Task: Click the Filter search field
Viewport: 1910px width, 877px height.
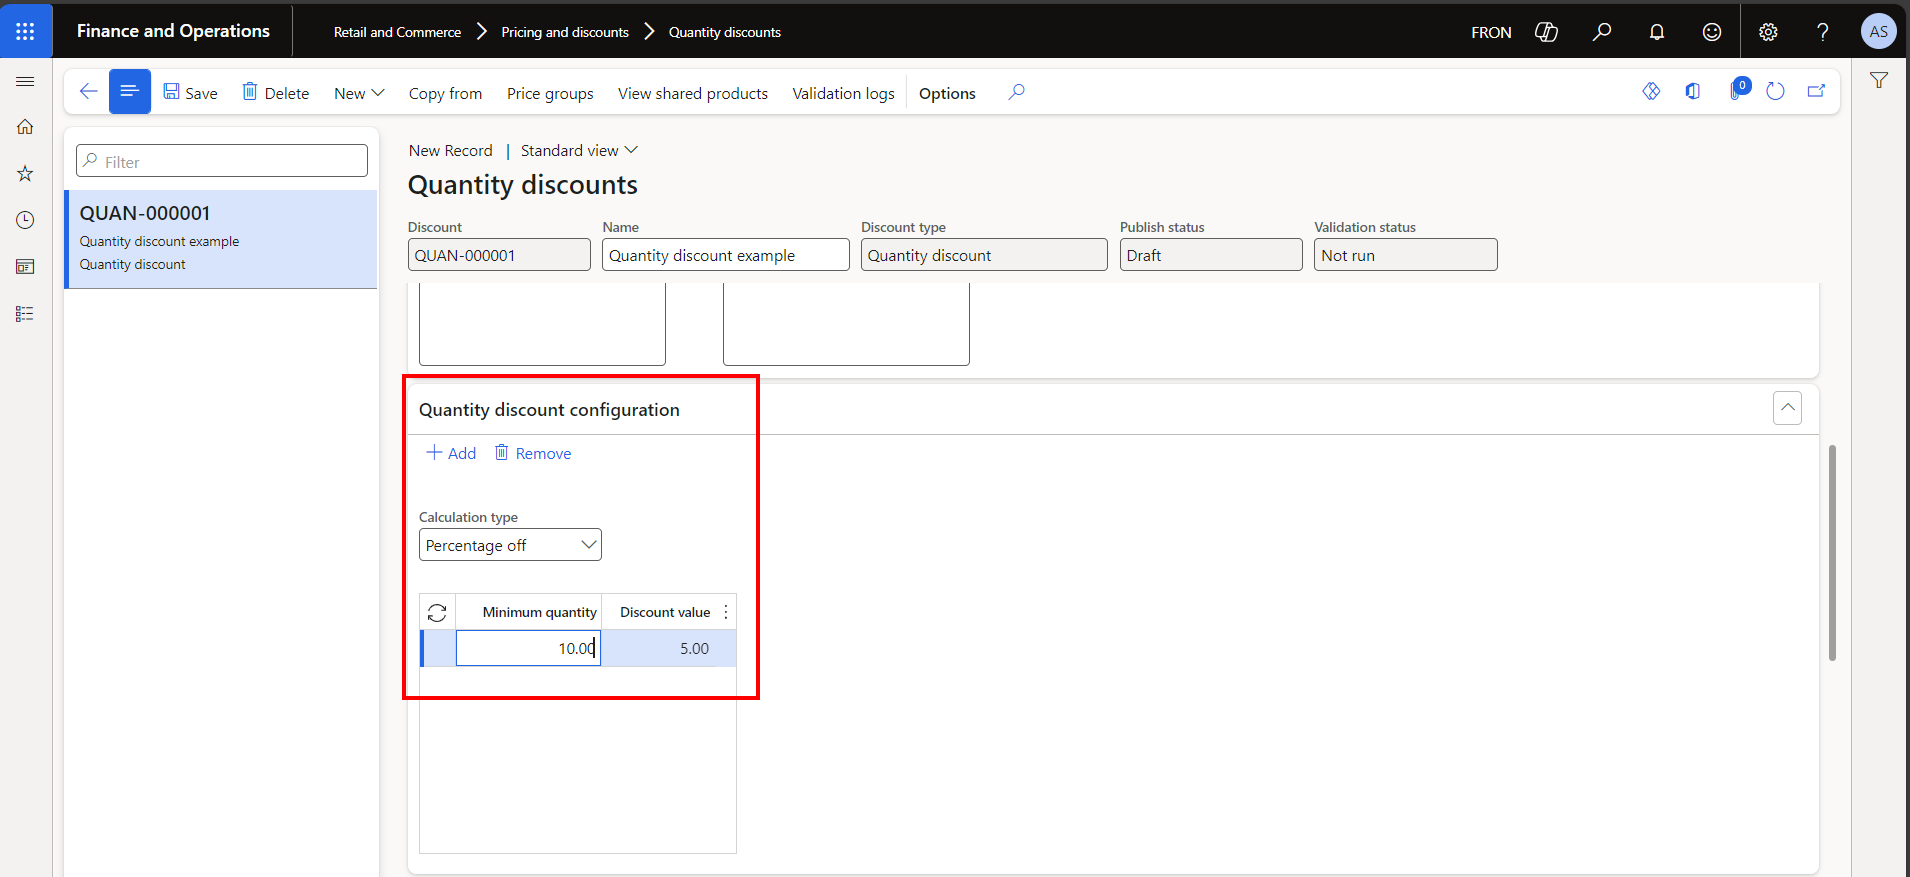Action: [x=222, y=161]
